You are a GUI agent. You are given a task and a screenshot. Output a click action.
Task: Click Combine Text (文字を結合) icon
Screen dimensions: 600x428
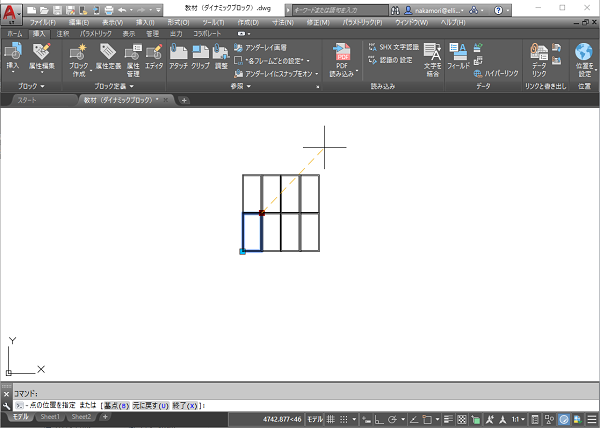(433, 53)
